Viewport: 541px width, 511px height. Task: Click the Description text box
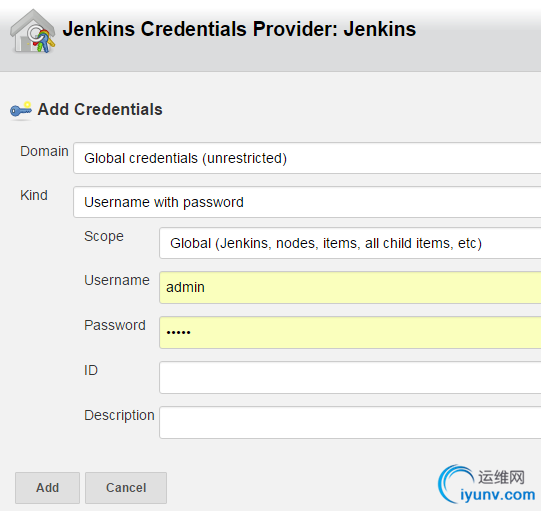[350, 422]
